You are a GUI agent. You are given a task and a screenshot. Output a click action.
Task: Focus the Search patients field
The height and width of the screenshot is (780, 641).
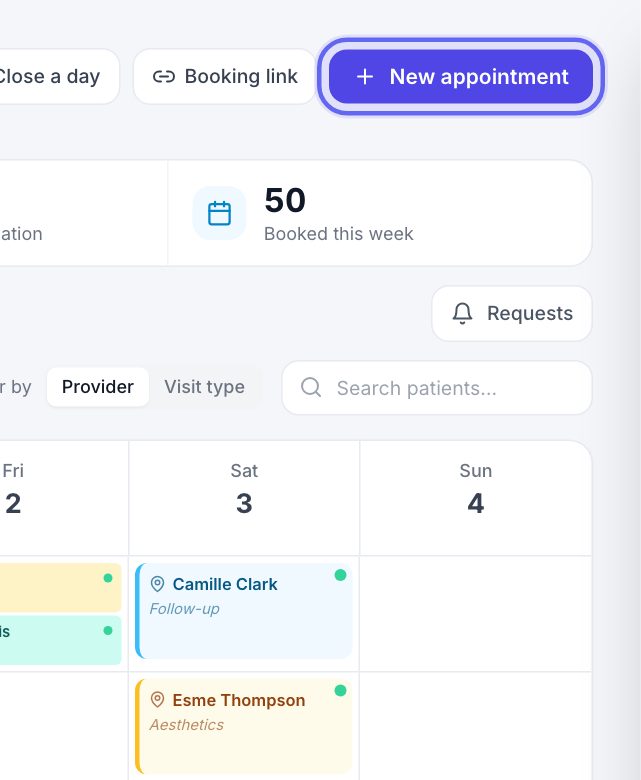click(x=437, y=388)
